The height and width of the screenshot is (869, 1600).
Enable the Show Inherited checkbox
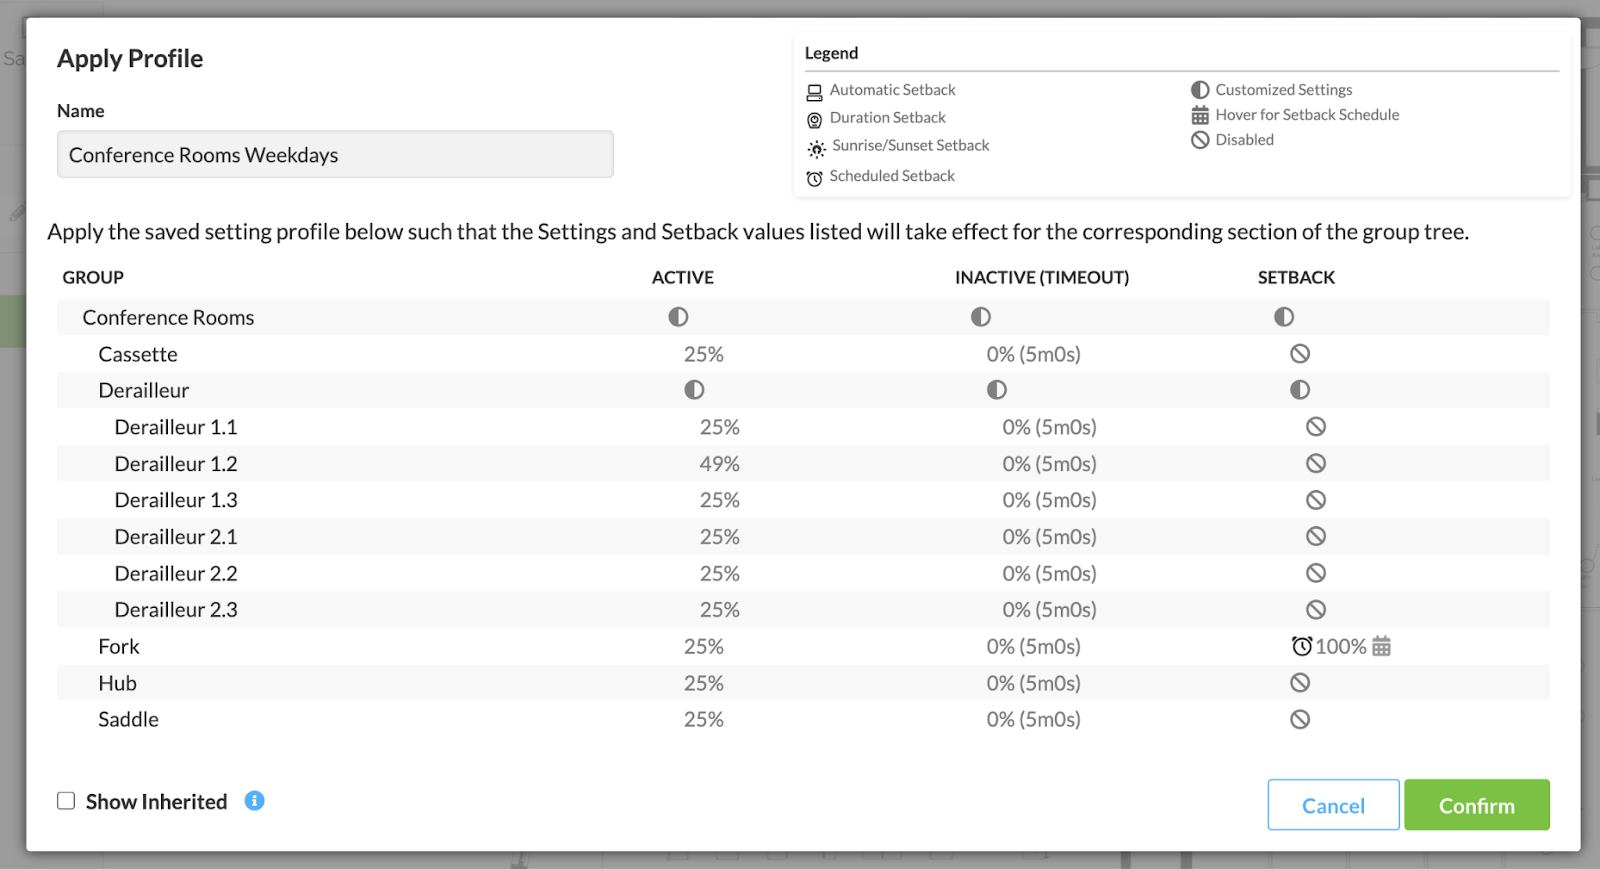(66, 801)
